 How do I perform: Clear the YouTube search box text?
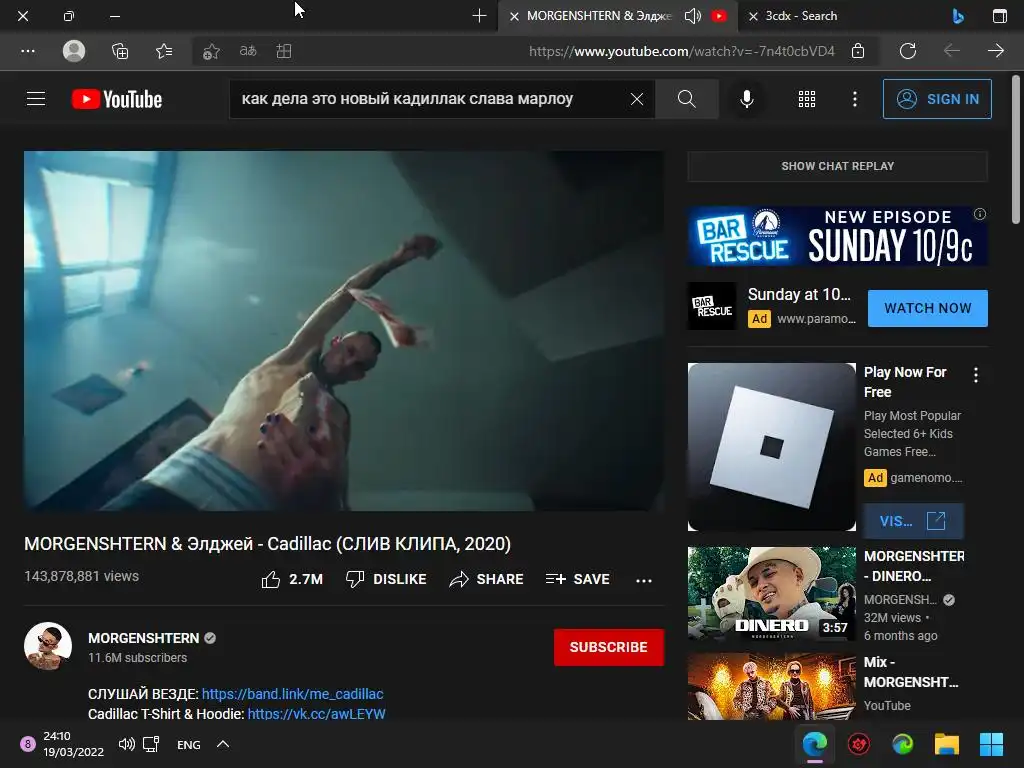(637, 99)
